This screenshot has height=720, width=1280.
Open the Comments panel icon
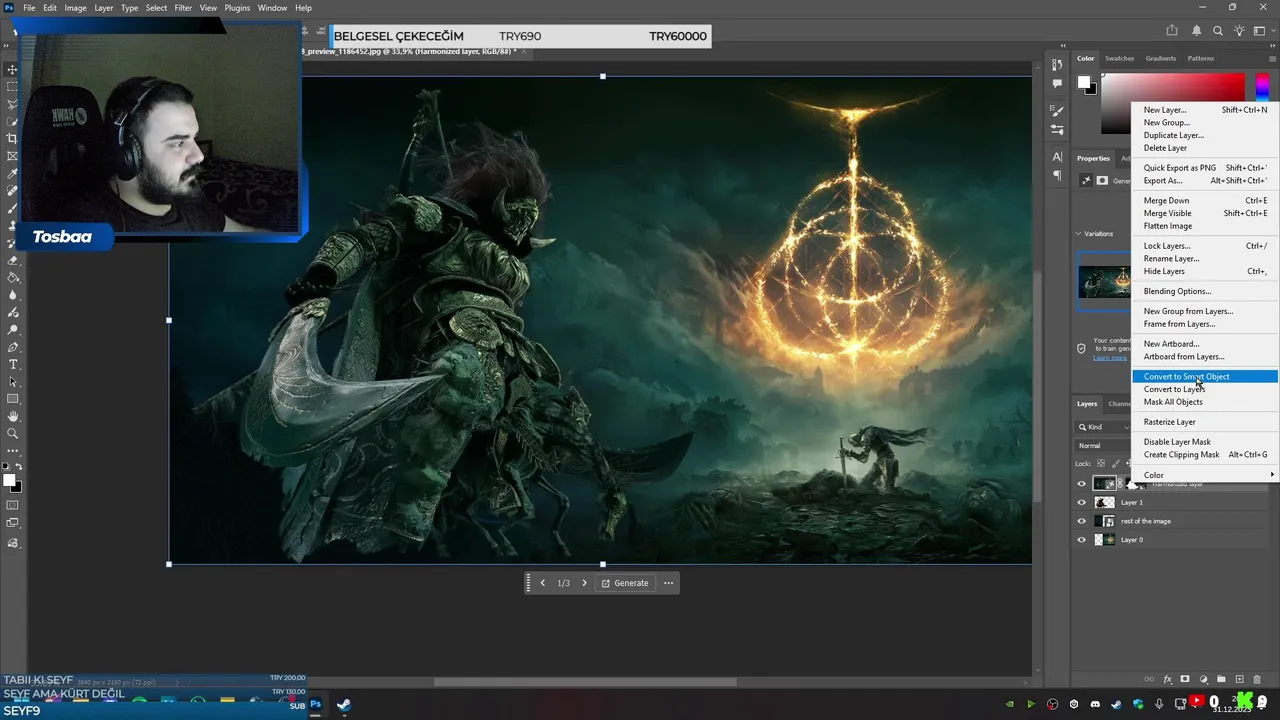[x=1057, y=83]
